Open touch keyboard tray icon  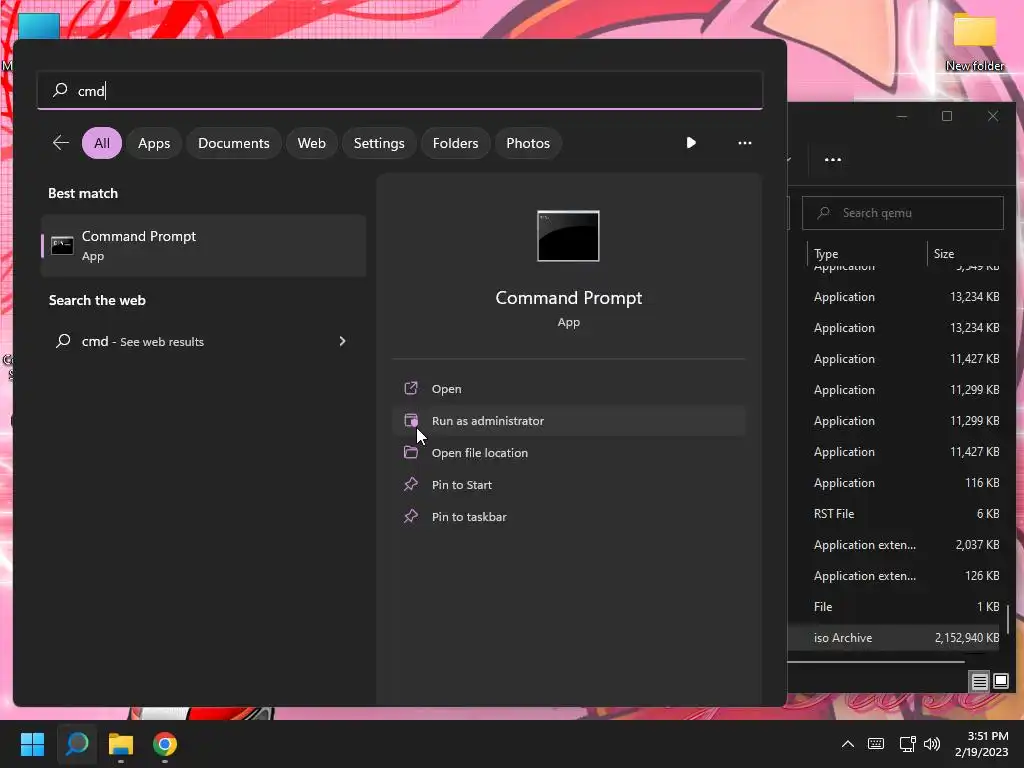click(876, 744)
